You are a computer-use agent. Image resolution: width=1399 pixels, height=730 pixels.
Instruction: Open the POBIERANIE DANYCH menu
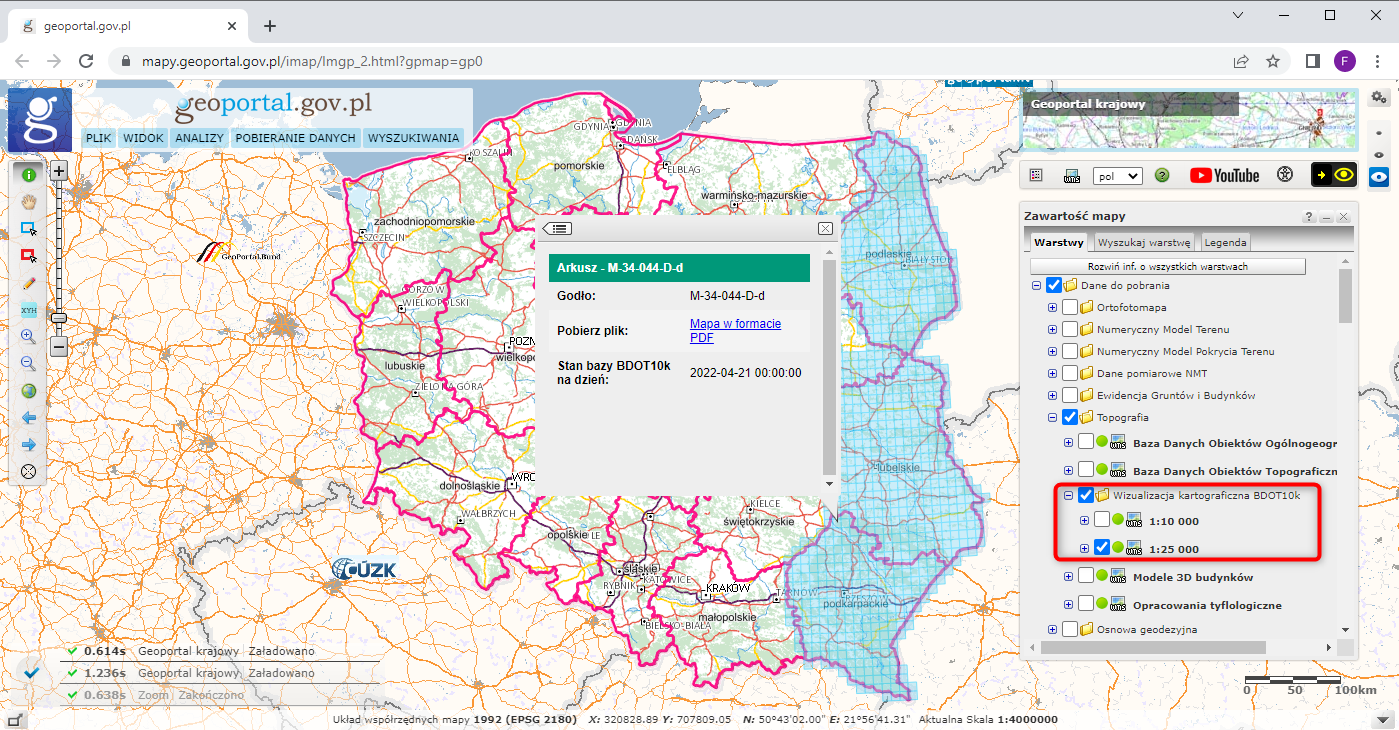[x=295, y=138]
